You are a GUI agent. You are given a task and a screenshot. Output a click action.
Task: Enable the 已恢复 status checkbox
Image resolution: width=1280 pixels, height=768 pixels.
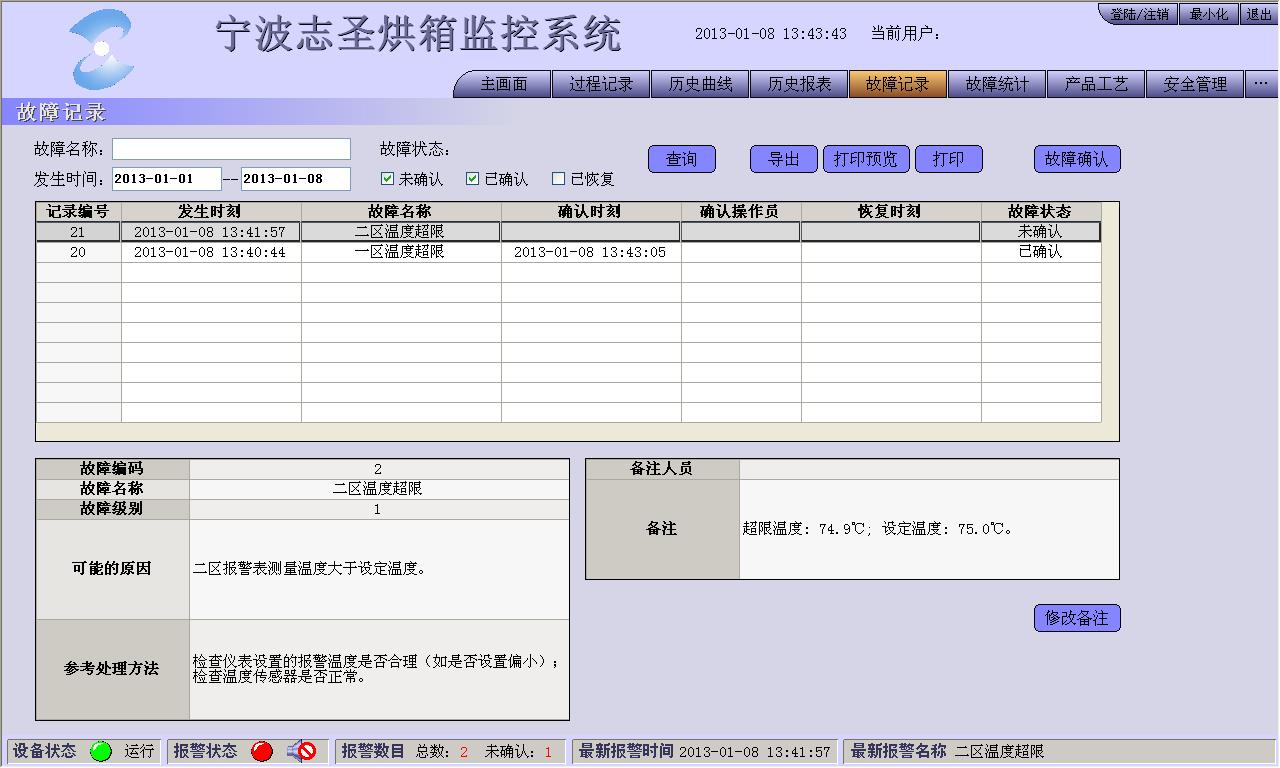[559, 179]
